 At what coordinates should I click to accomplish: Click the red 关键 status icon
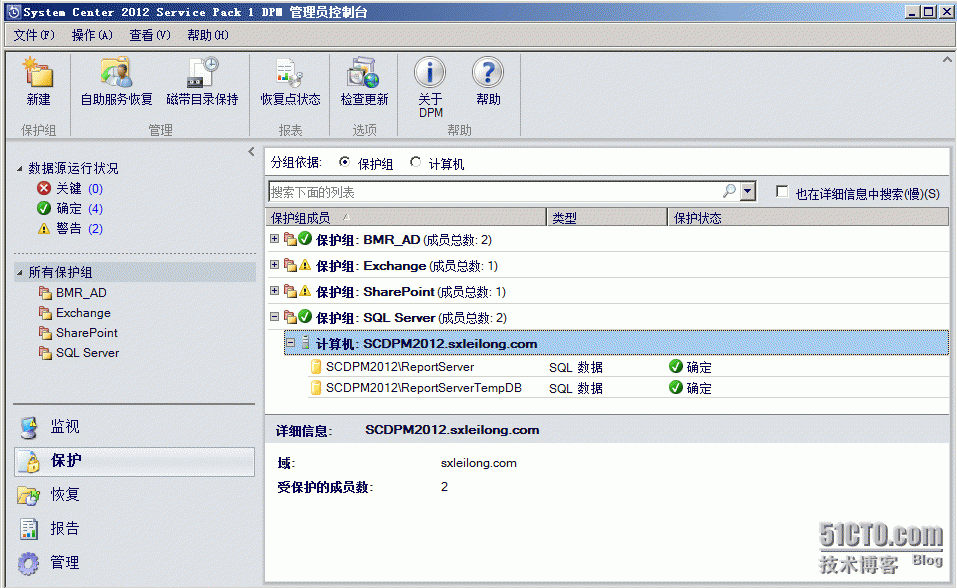coord(44,188)
